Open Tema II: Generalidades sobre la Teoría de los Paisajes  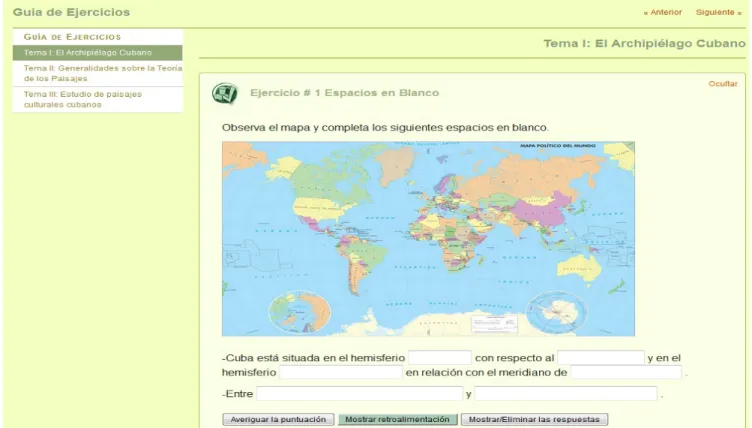97,73
